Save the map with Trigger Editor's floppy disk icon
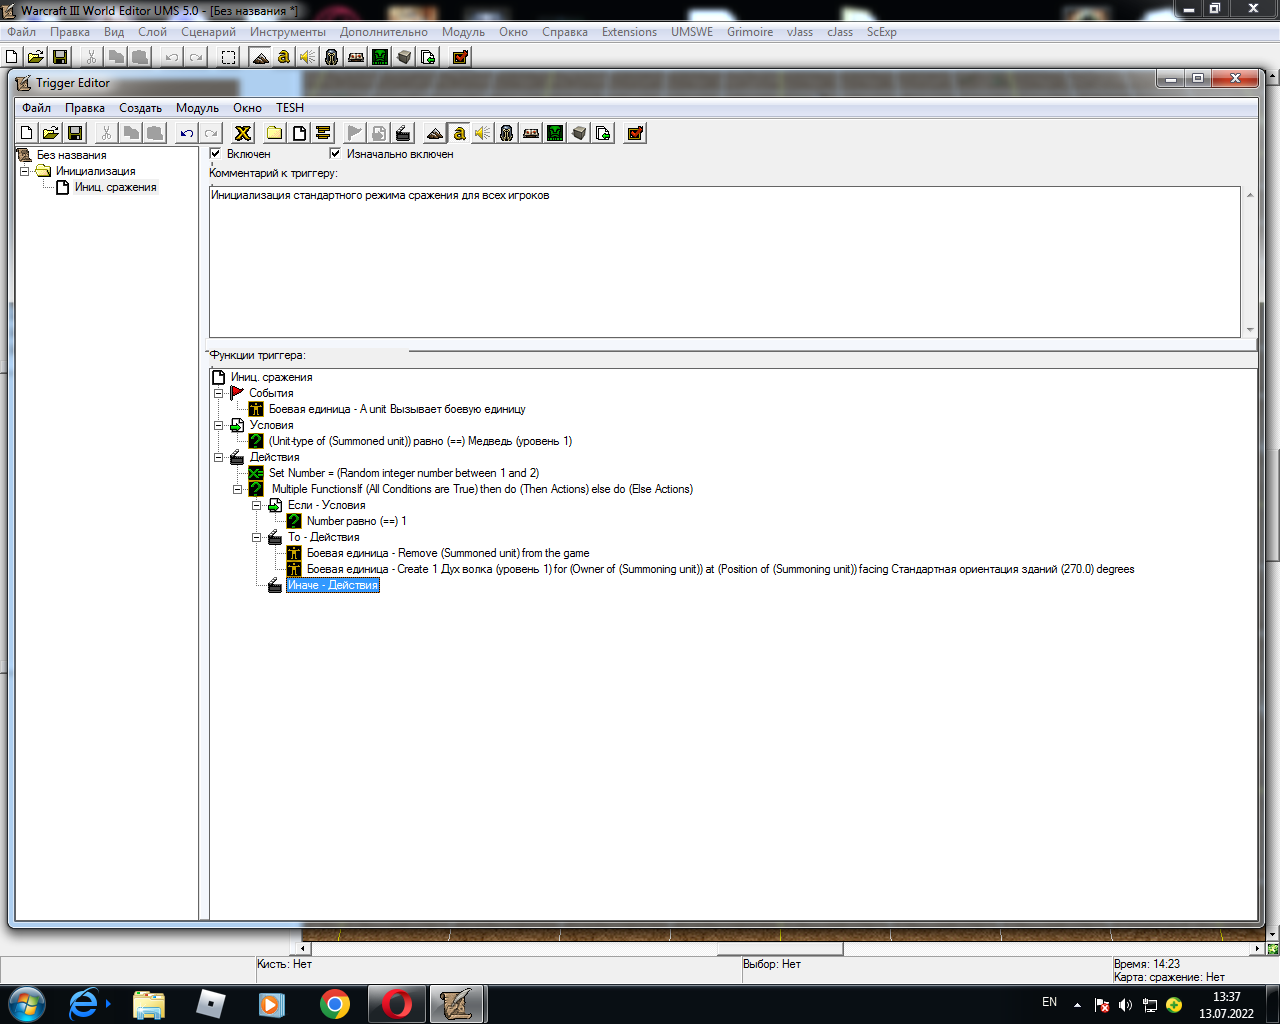The image size is (1280, 1024). point(75,133)
